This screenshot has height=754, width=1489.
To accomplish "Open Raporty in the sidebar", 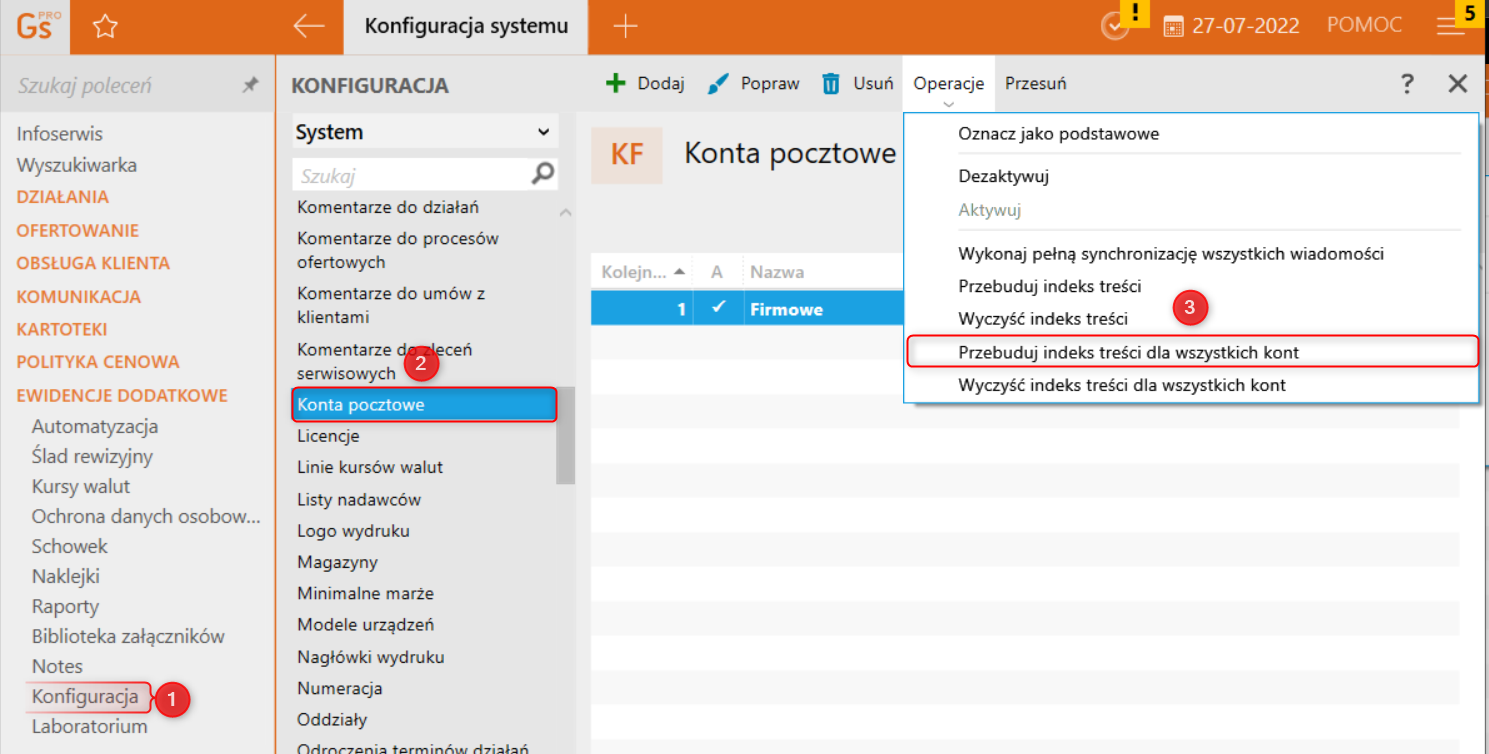I will click(x=65, y=606).
